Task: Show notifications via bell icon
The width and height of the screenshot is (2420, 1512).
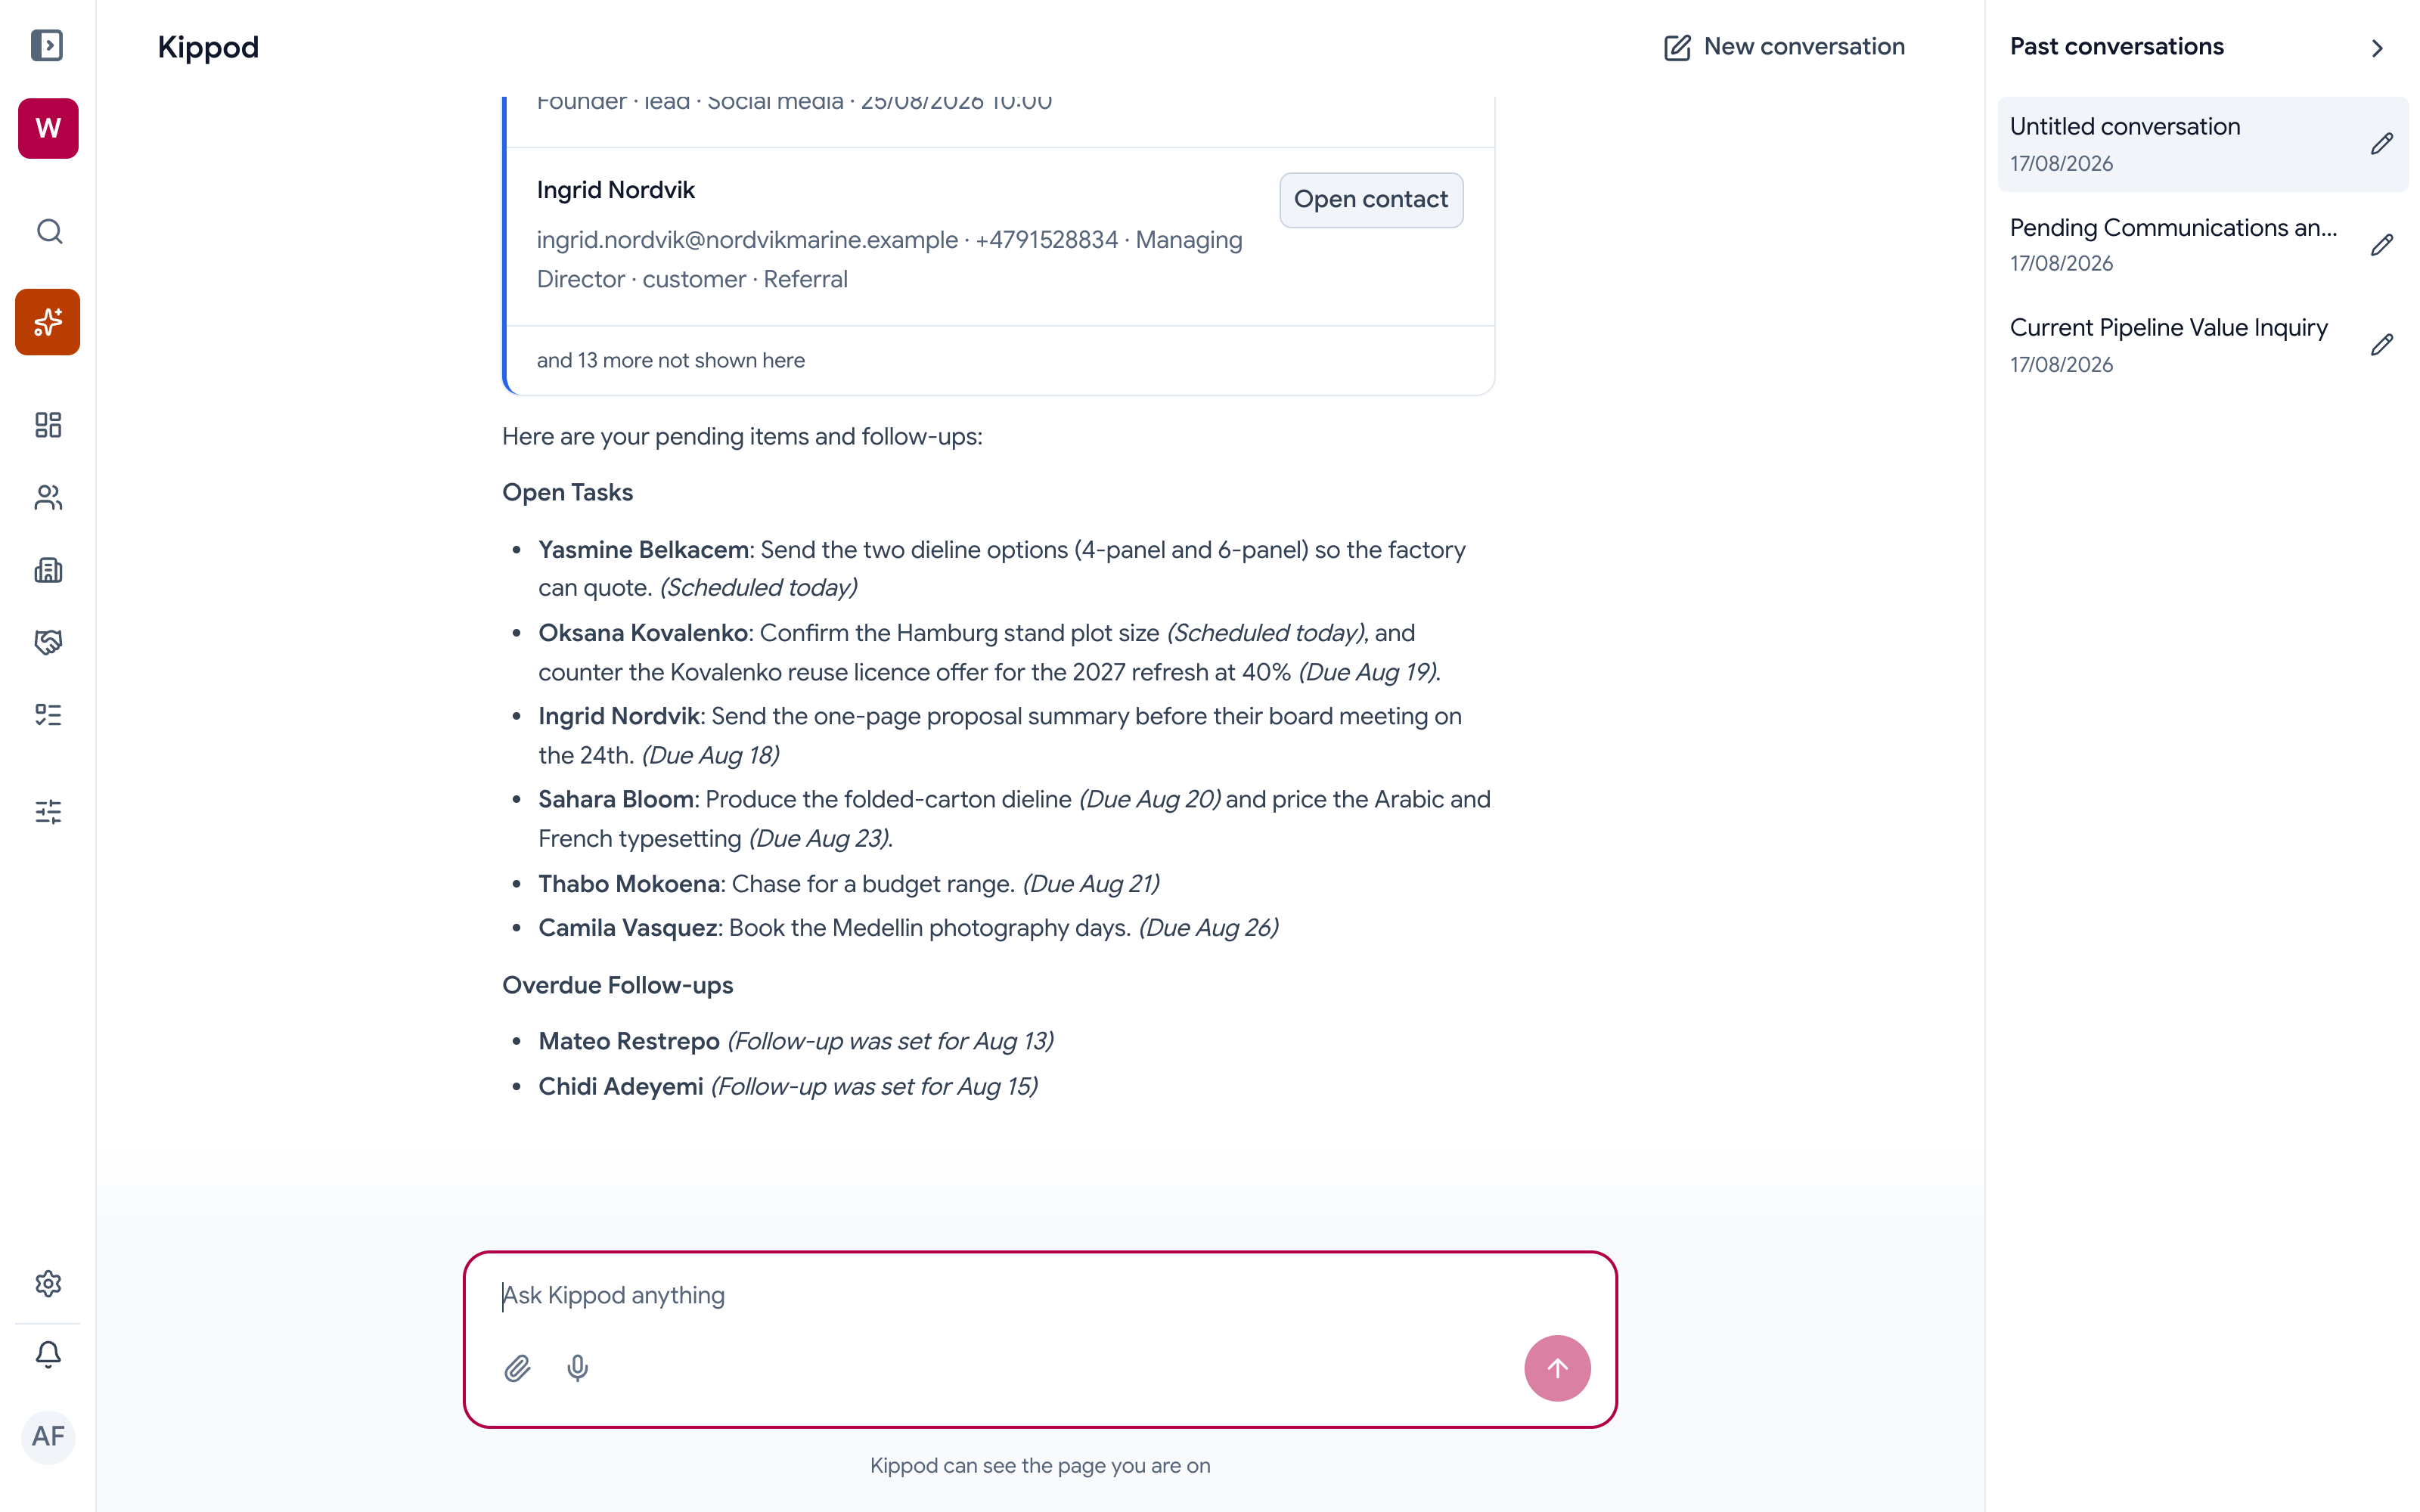Action: pos(49,1355)
